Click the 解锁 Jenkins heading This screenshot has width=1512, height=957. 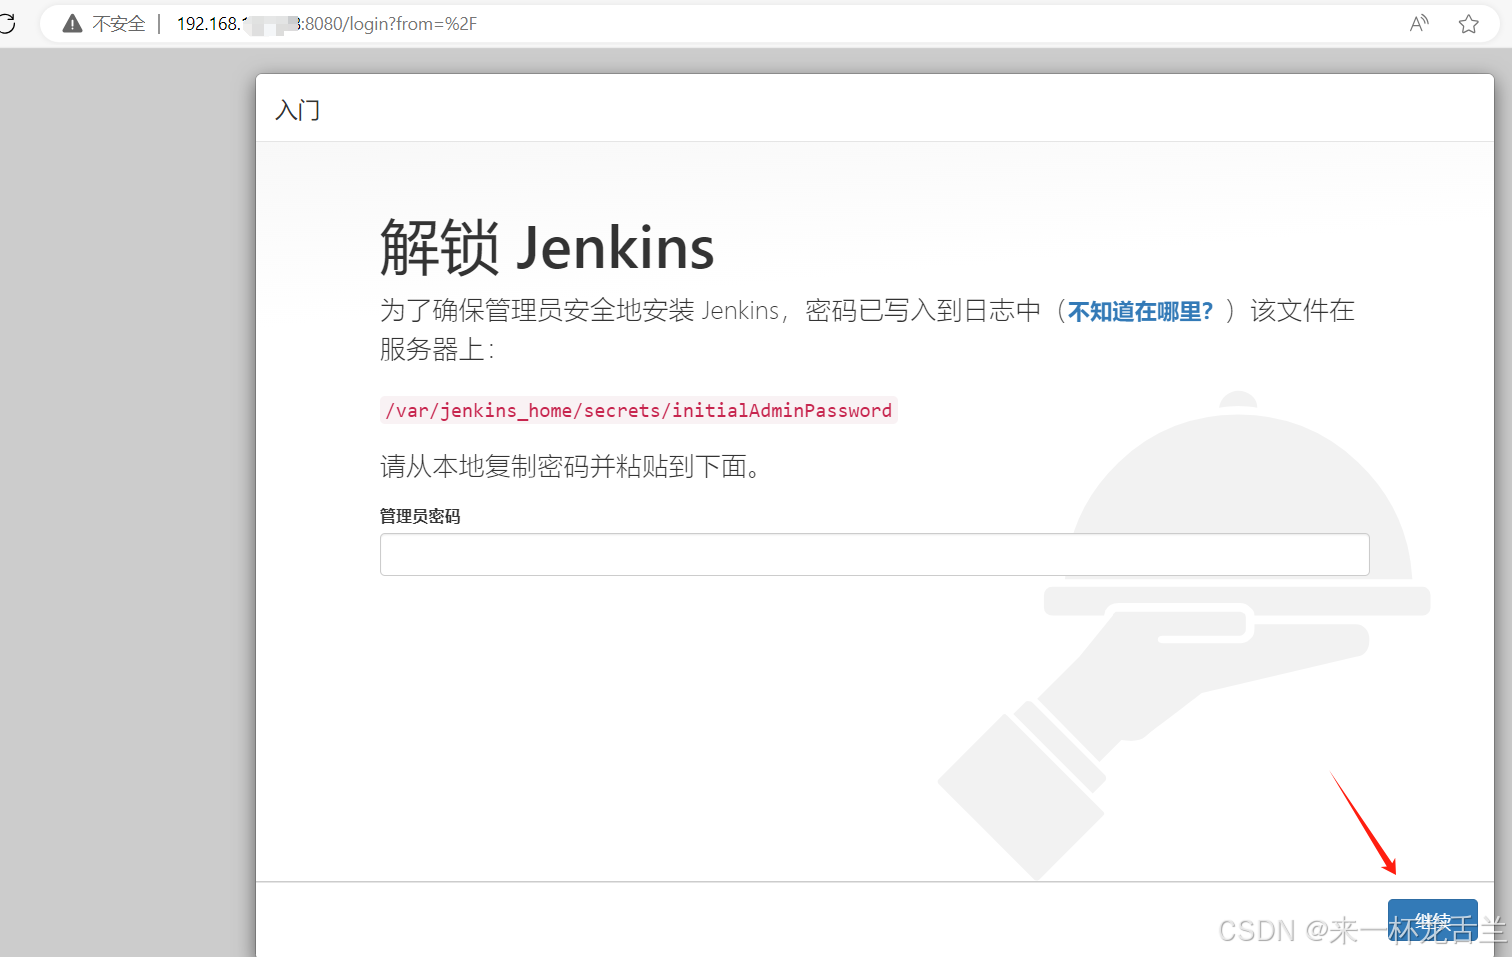(547, 247)
